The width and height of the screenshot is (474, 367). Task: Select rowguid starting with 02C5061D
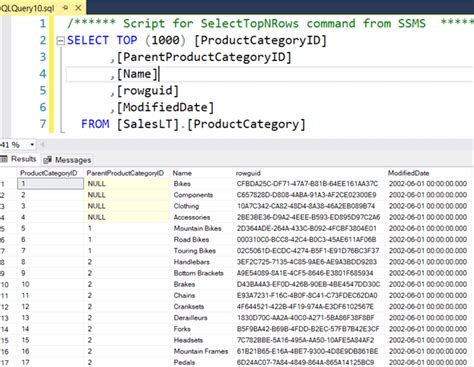click(x=308, y=251)
